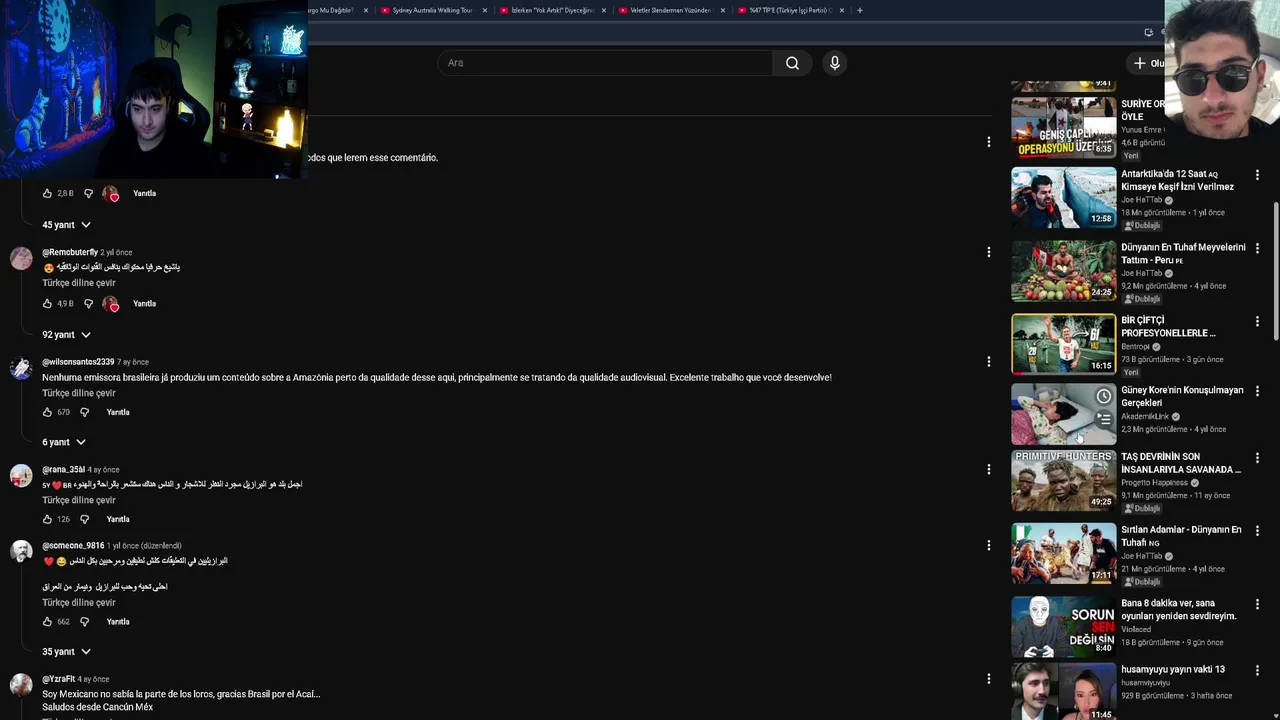Switch to the Mu Dağıtıldı? tab

click(330, 10)
